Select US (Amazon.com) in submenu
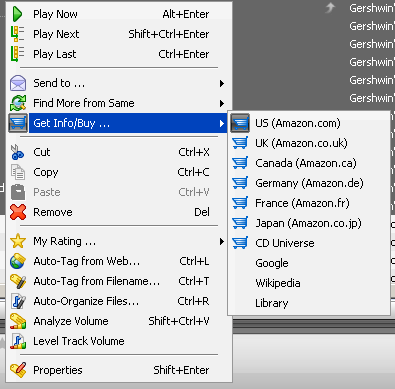The image size is (395, 389). (309, 123)
